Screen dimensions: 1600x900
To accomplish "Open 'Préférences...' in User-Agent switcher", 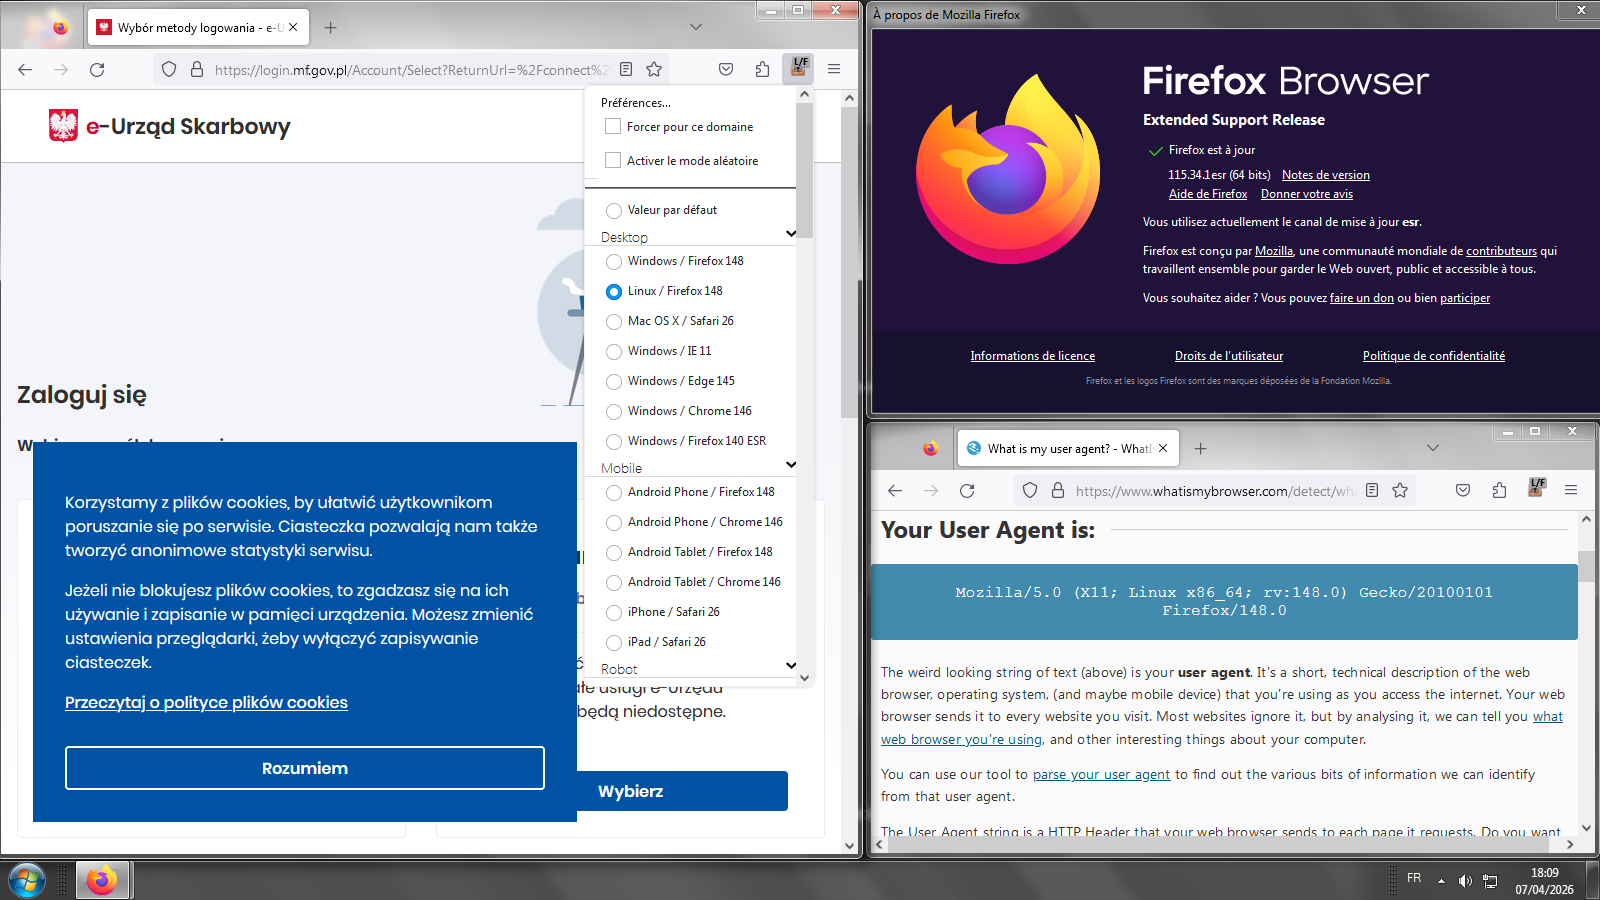I will click(636, 103).
